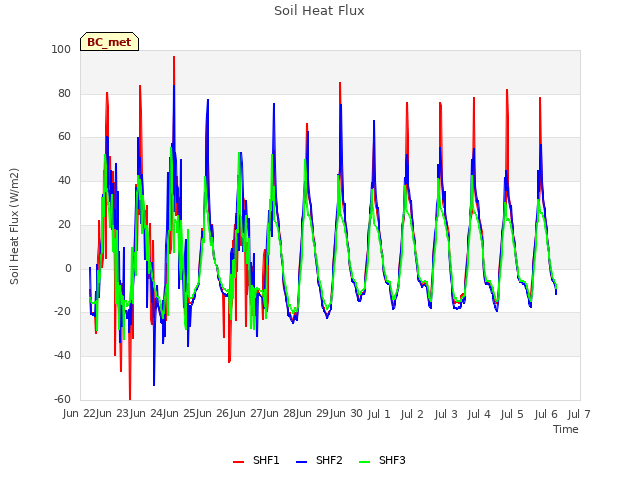Viewport: 640px width, 480px height.
Task: Click the Jul 7 date tick label
Action: pyautogui.click(x=579, y=415)
